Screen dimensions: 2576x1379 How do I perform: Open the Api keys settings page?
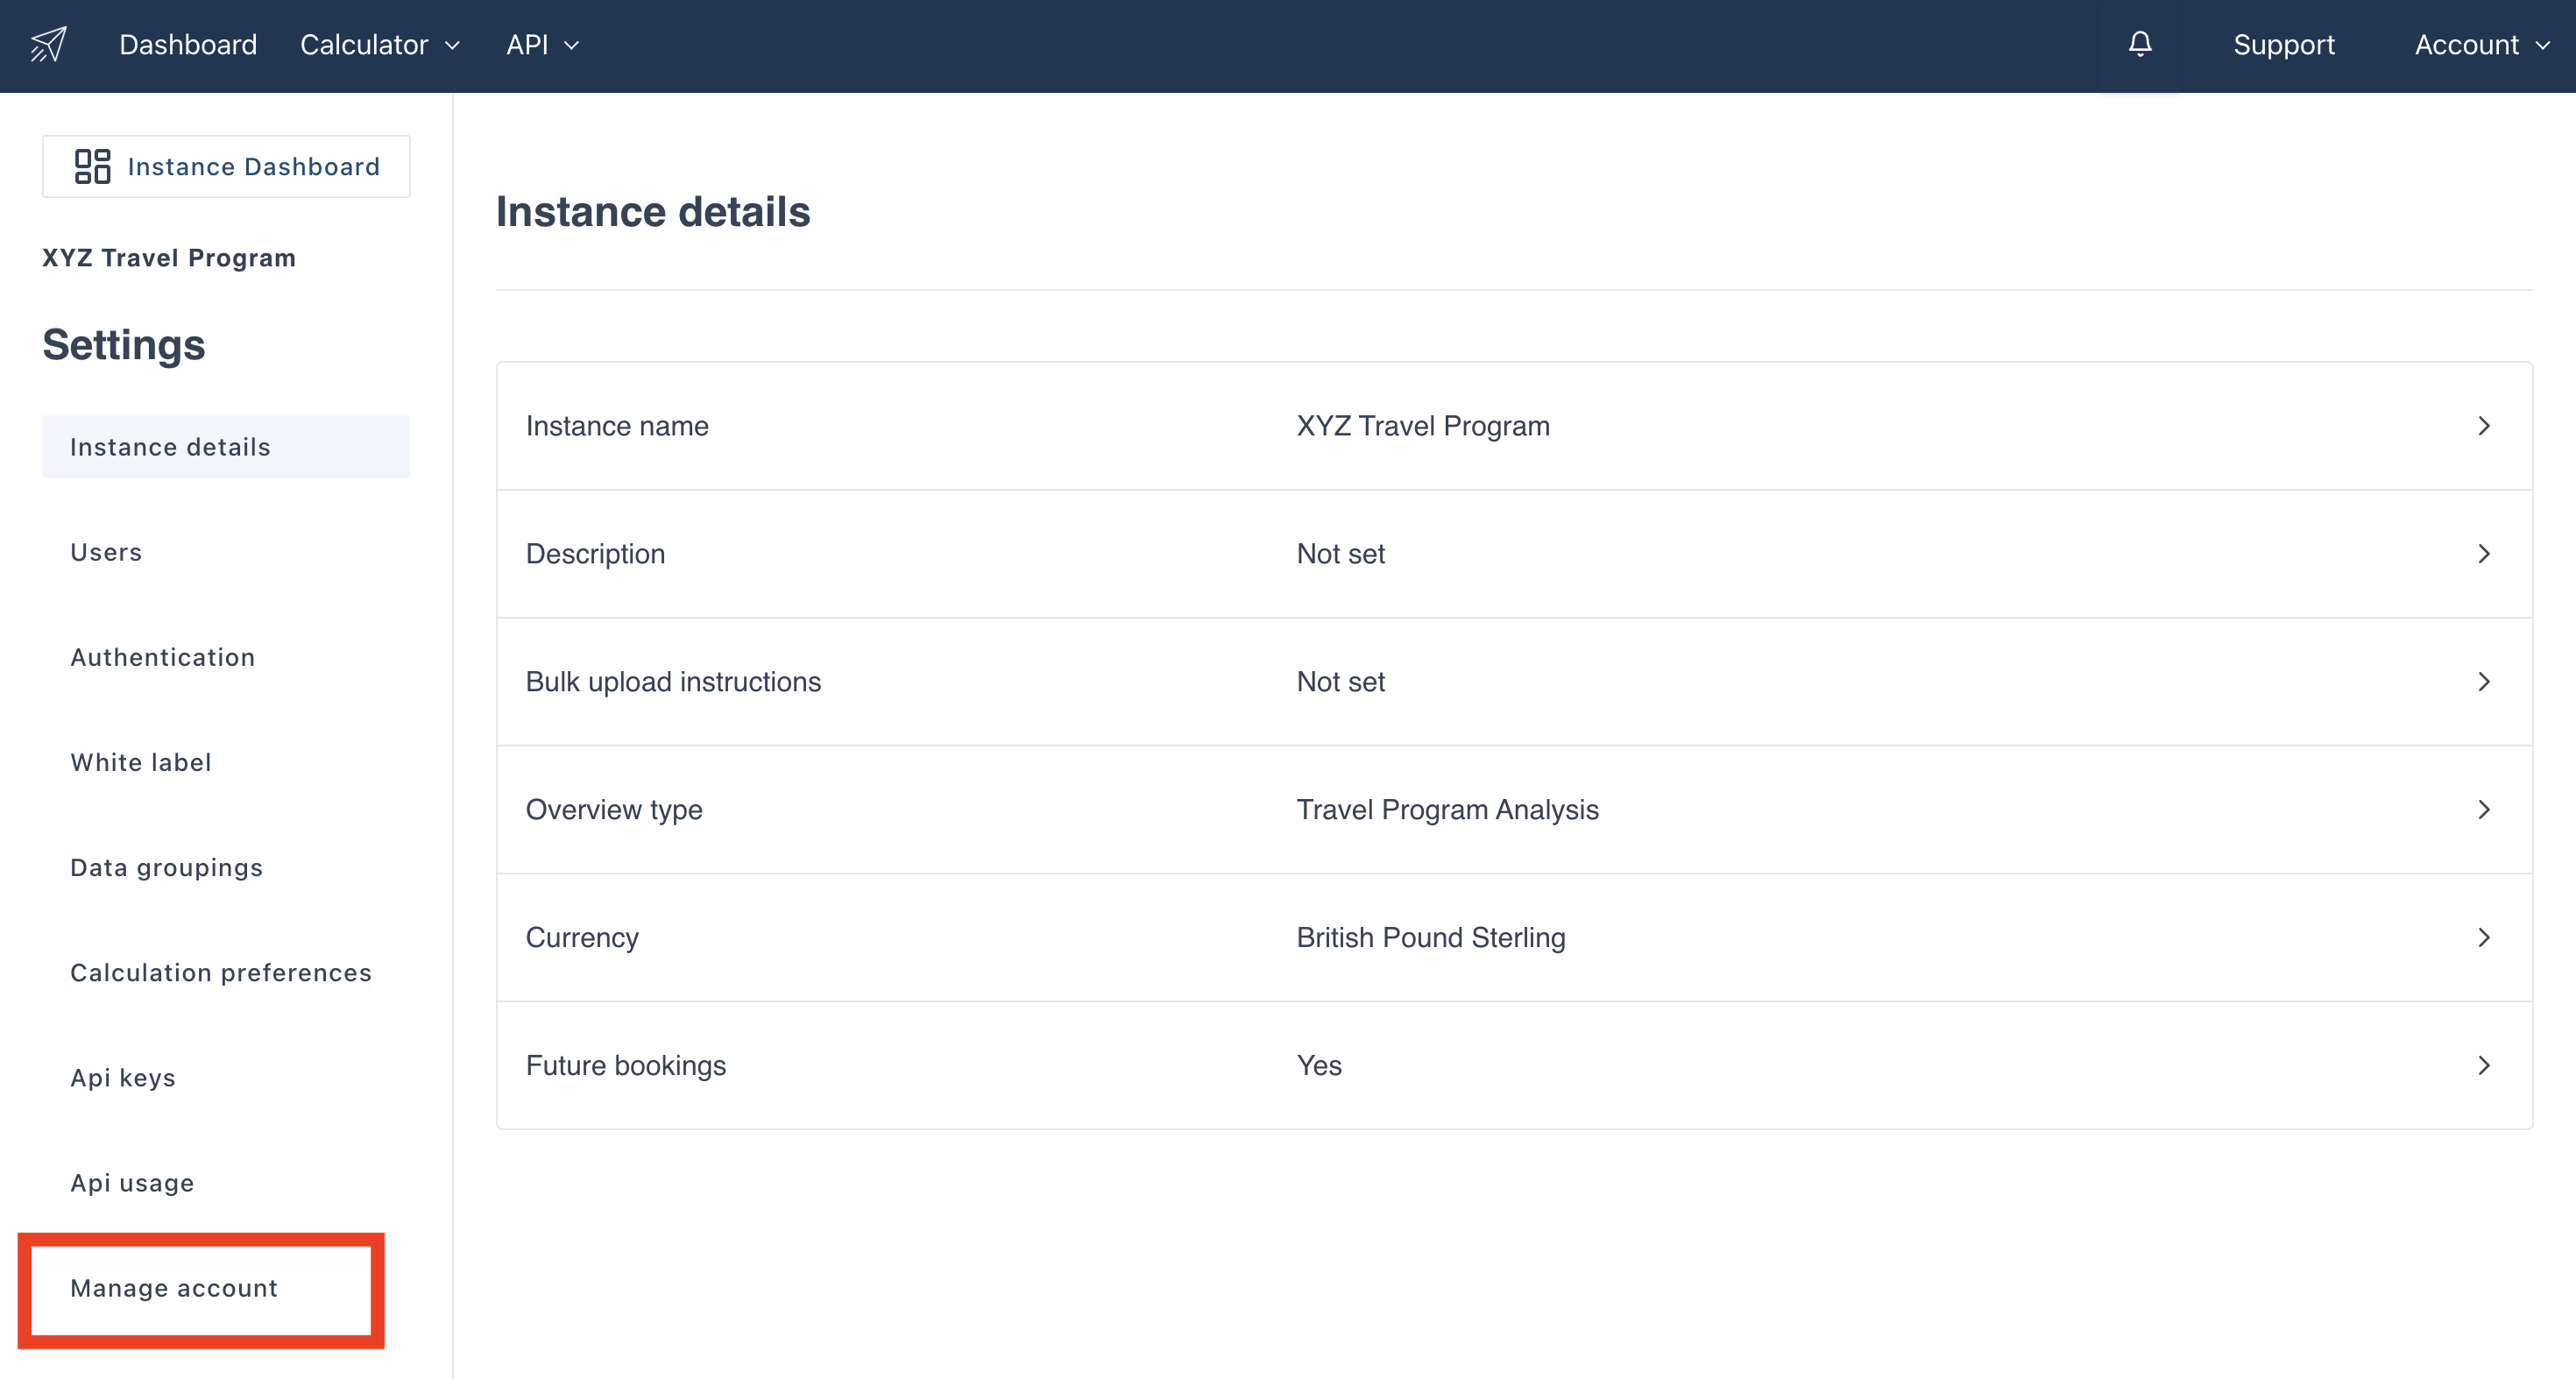123,1078
